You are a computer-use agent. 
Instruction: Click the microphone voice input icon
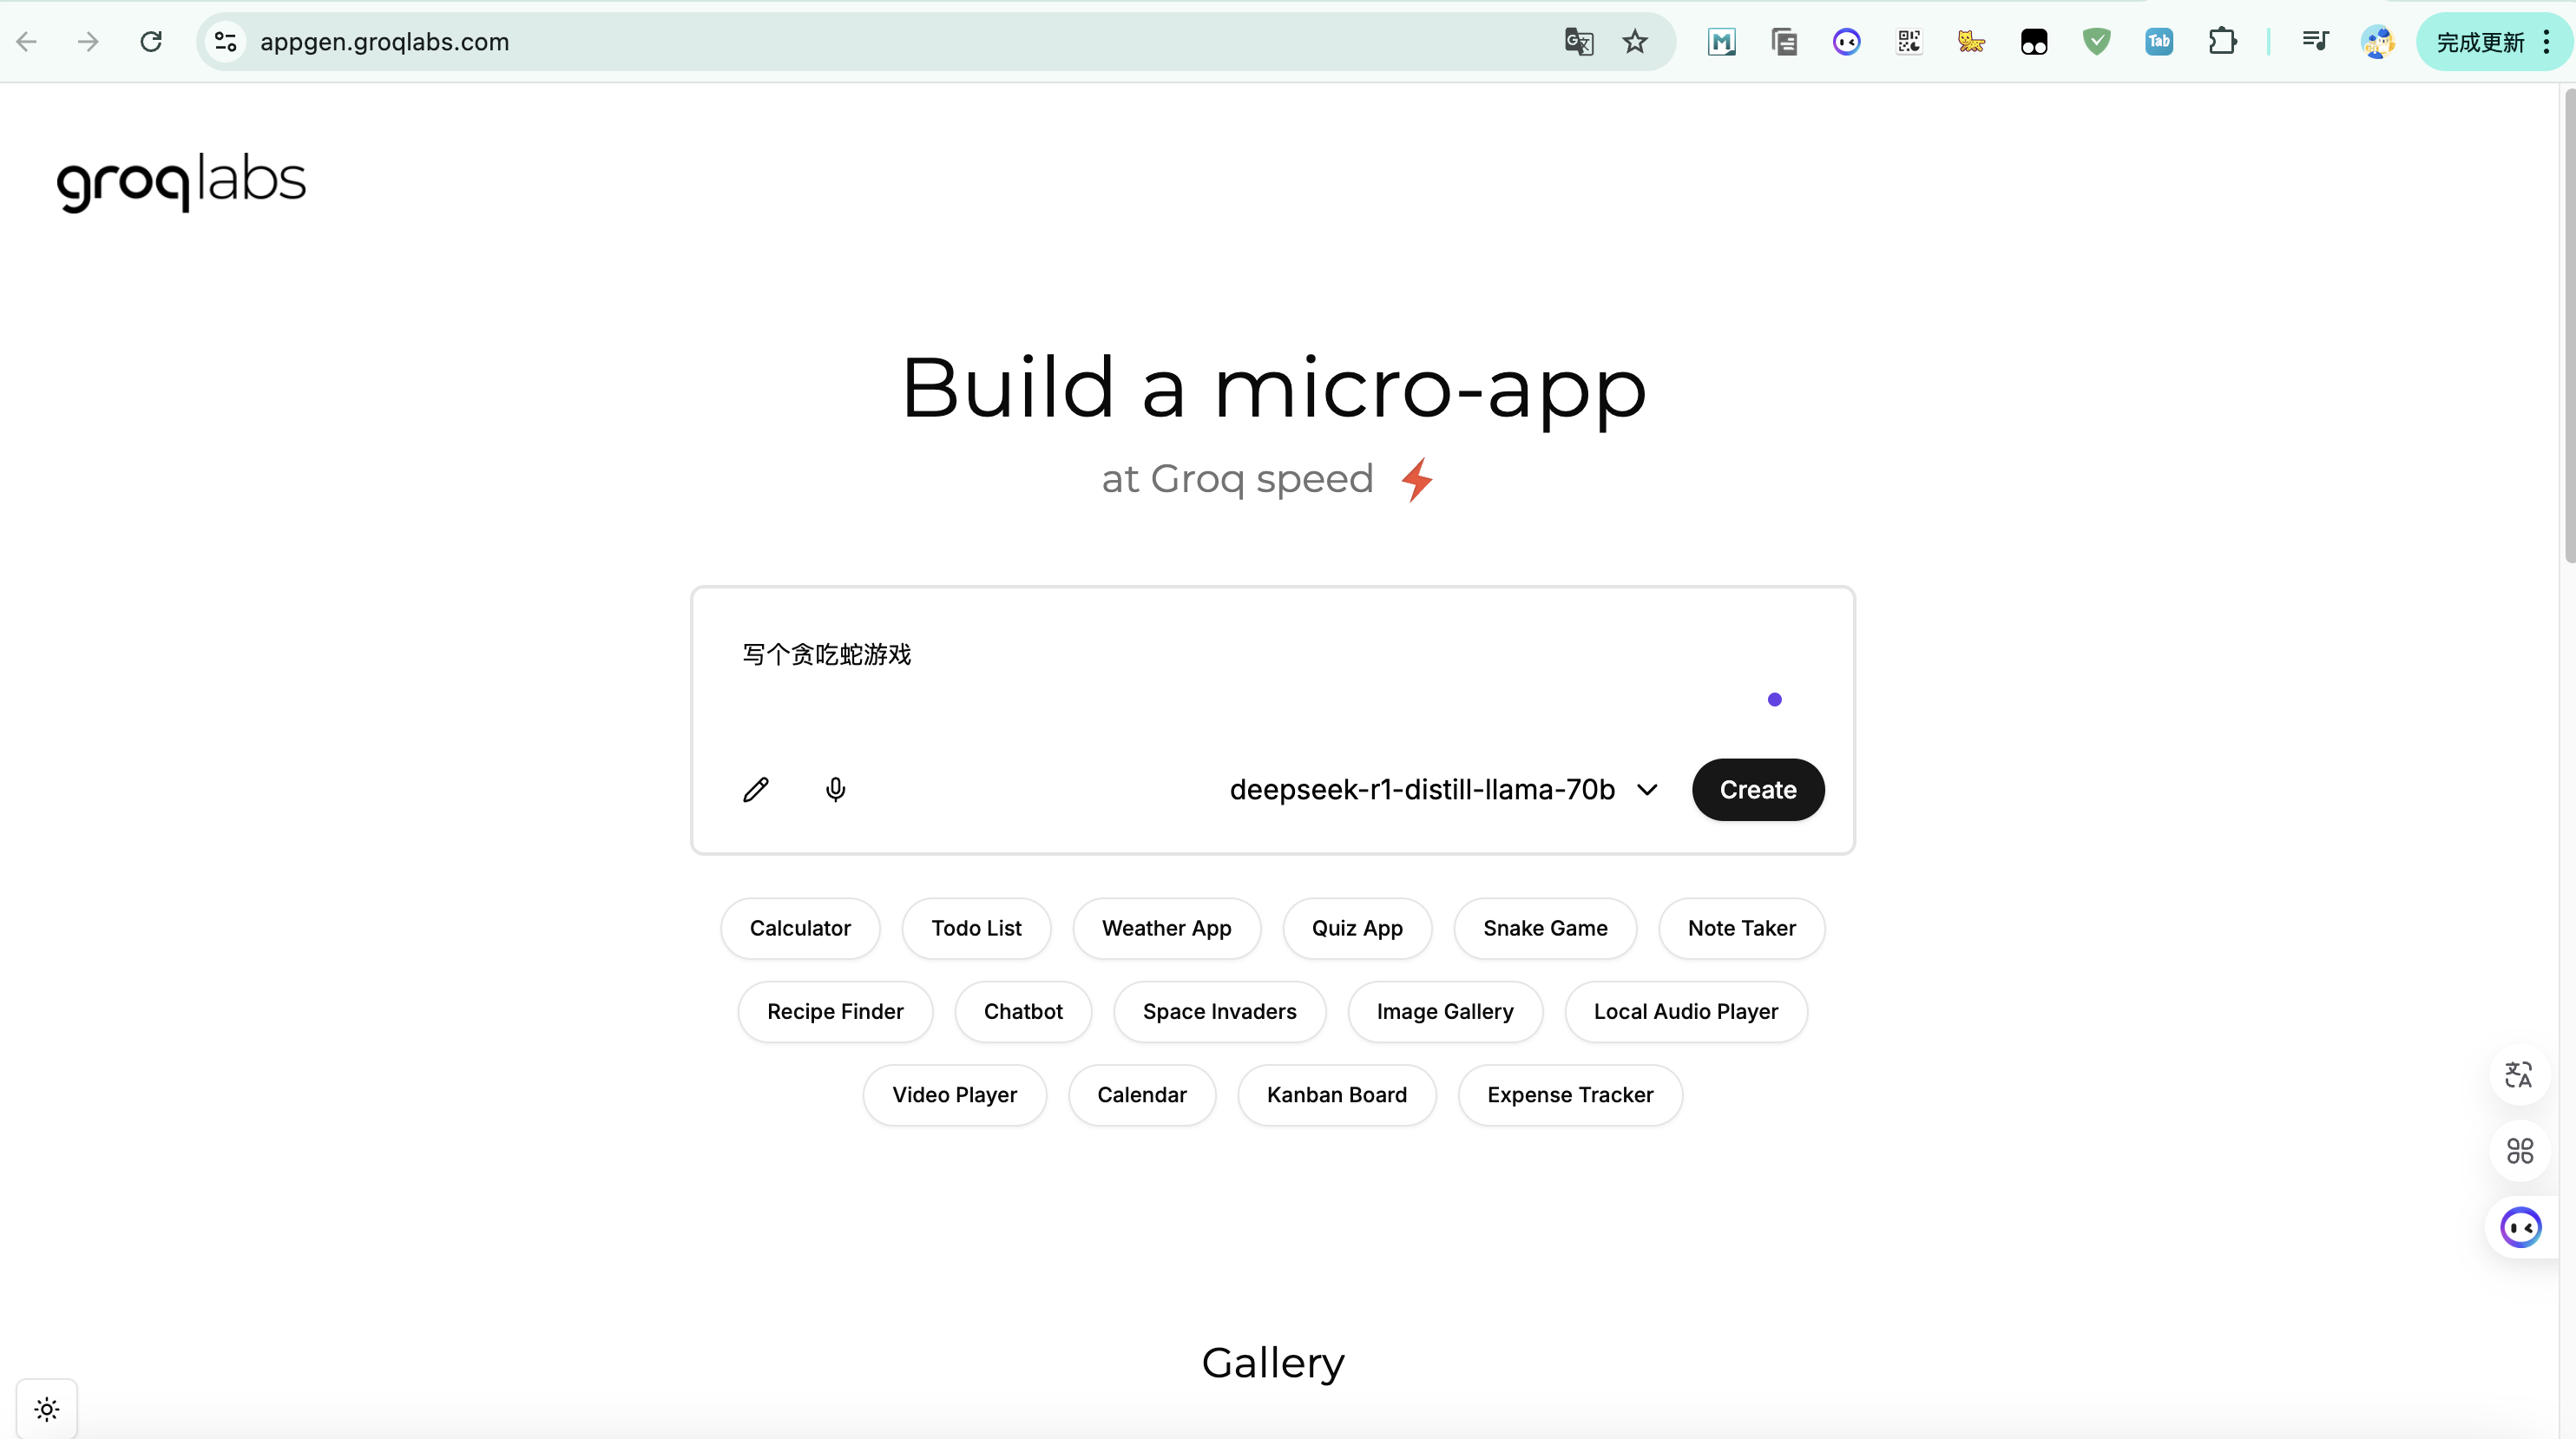click(835, 790)
